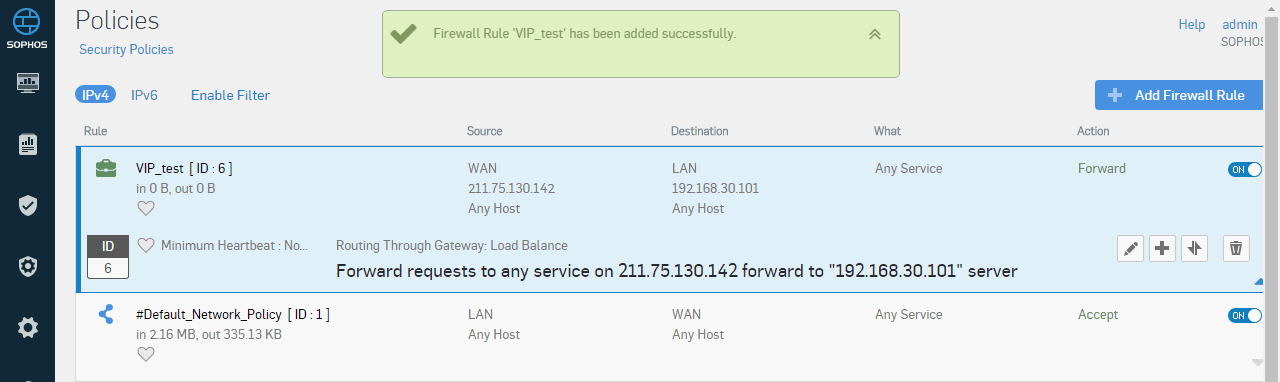Viewport: 1280px width, 382px height.
Task: Toggle VIP_test rule ON switch
Action: tap(1244, 170)
